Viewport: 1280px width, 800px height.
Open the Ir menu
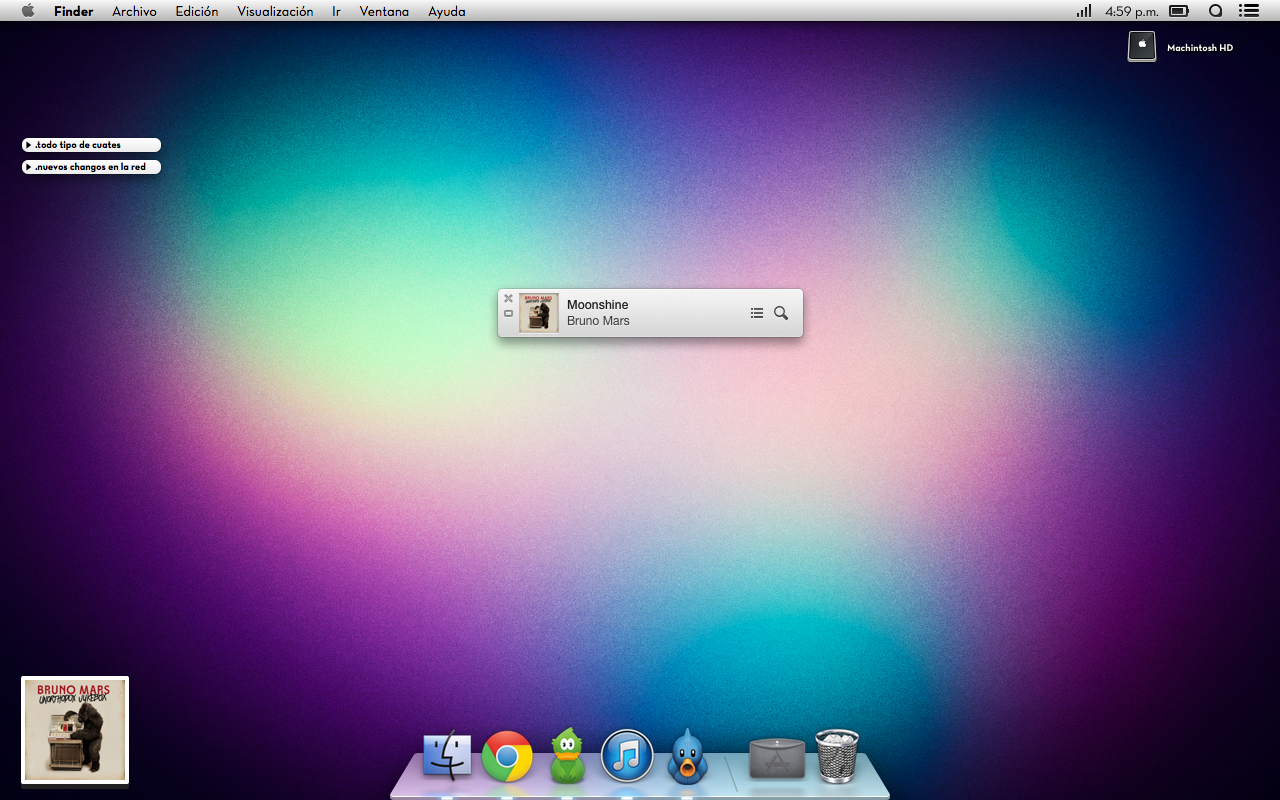point(337,11)
